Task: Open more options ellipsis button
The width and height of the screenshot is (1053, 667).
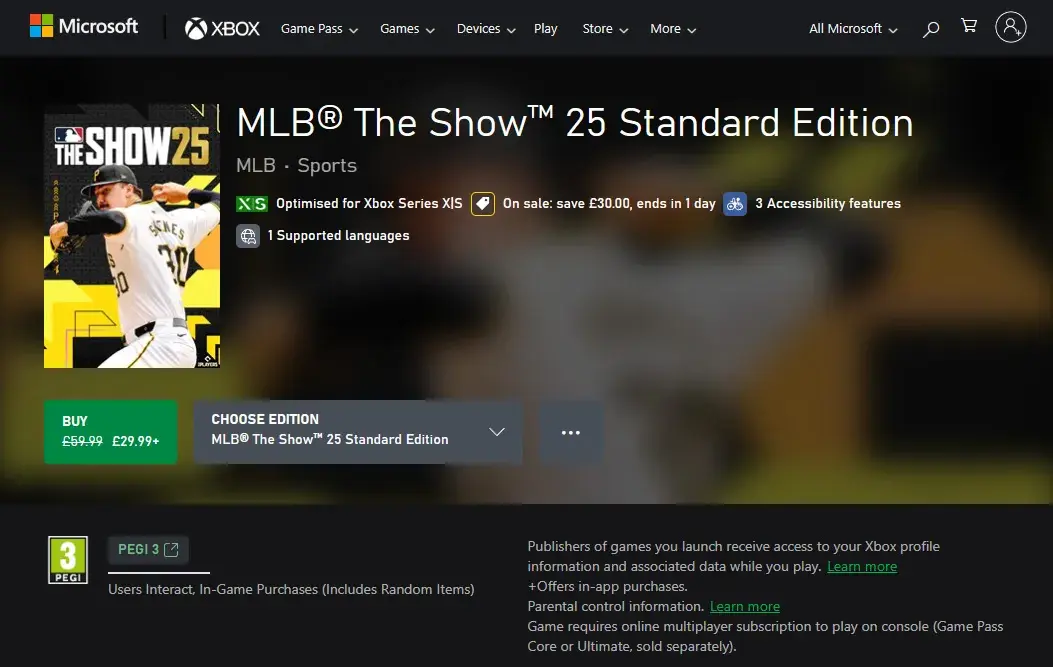Action: click(x=571, y=433)
